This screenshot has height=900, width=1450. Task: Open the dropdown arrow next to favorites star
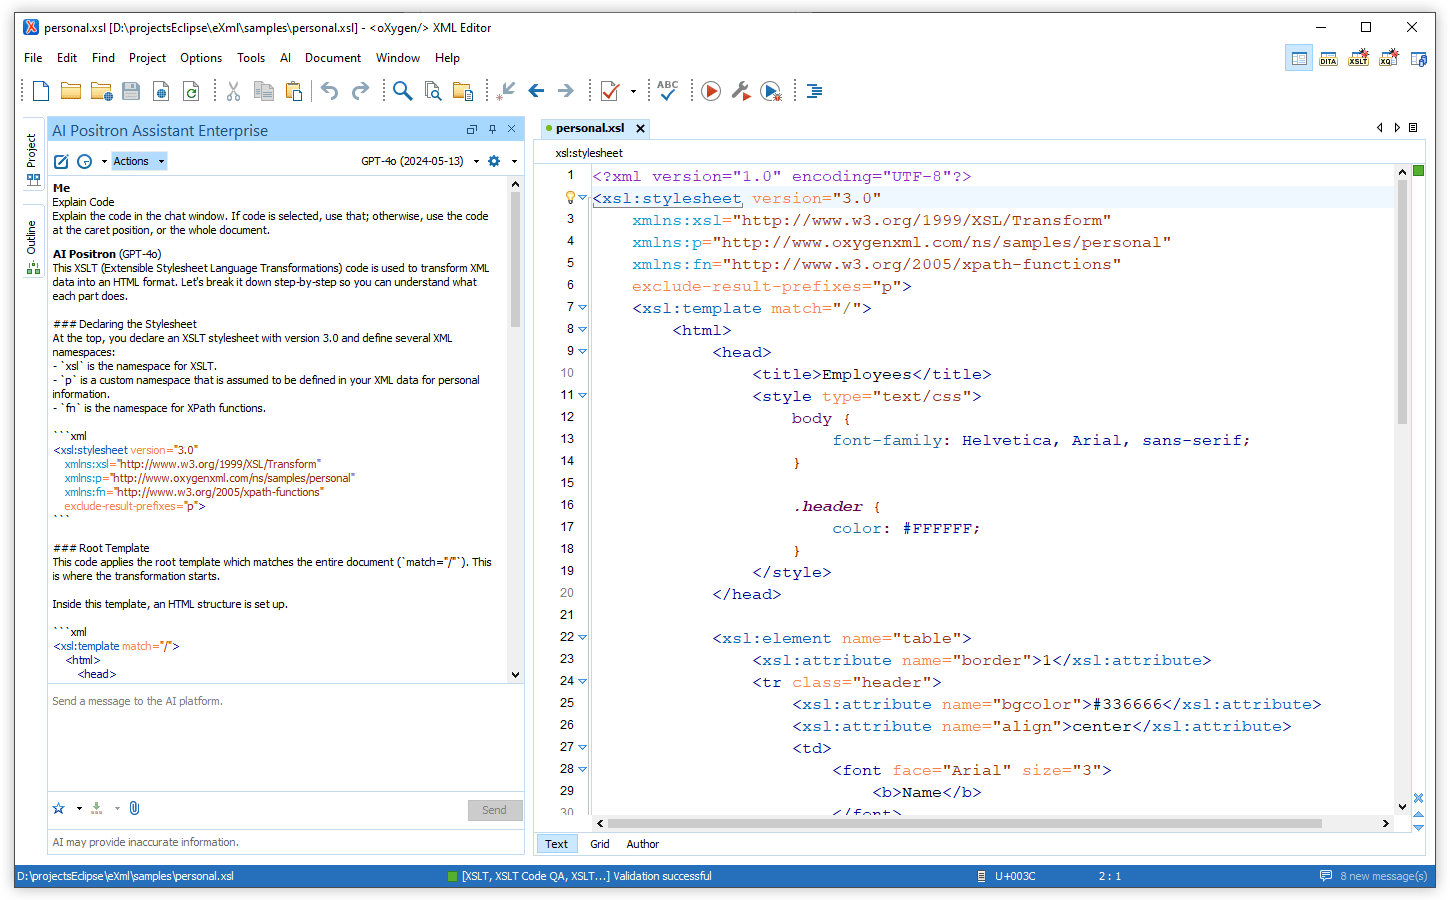[79, 808]
